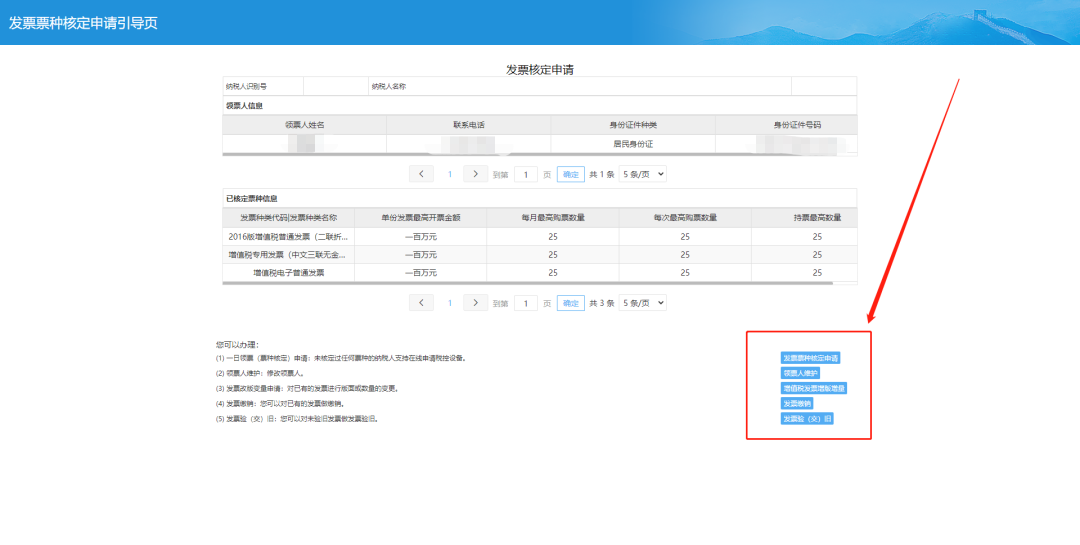Select the 增值税电子普通发票 table row

tap(540, 272)
